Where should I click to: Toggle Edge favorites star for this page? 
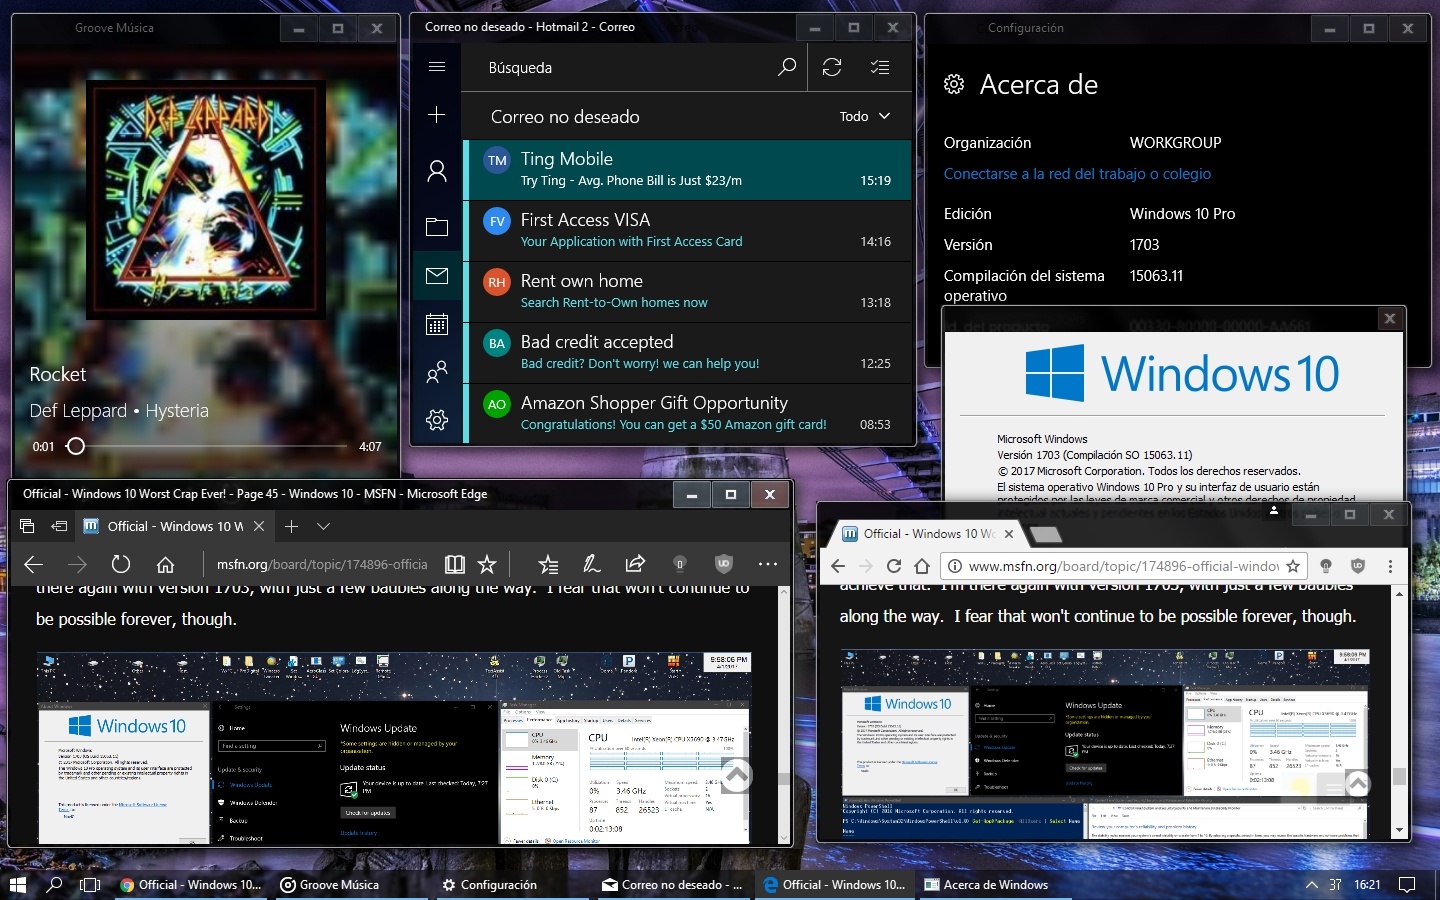pos(487,564)
